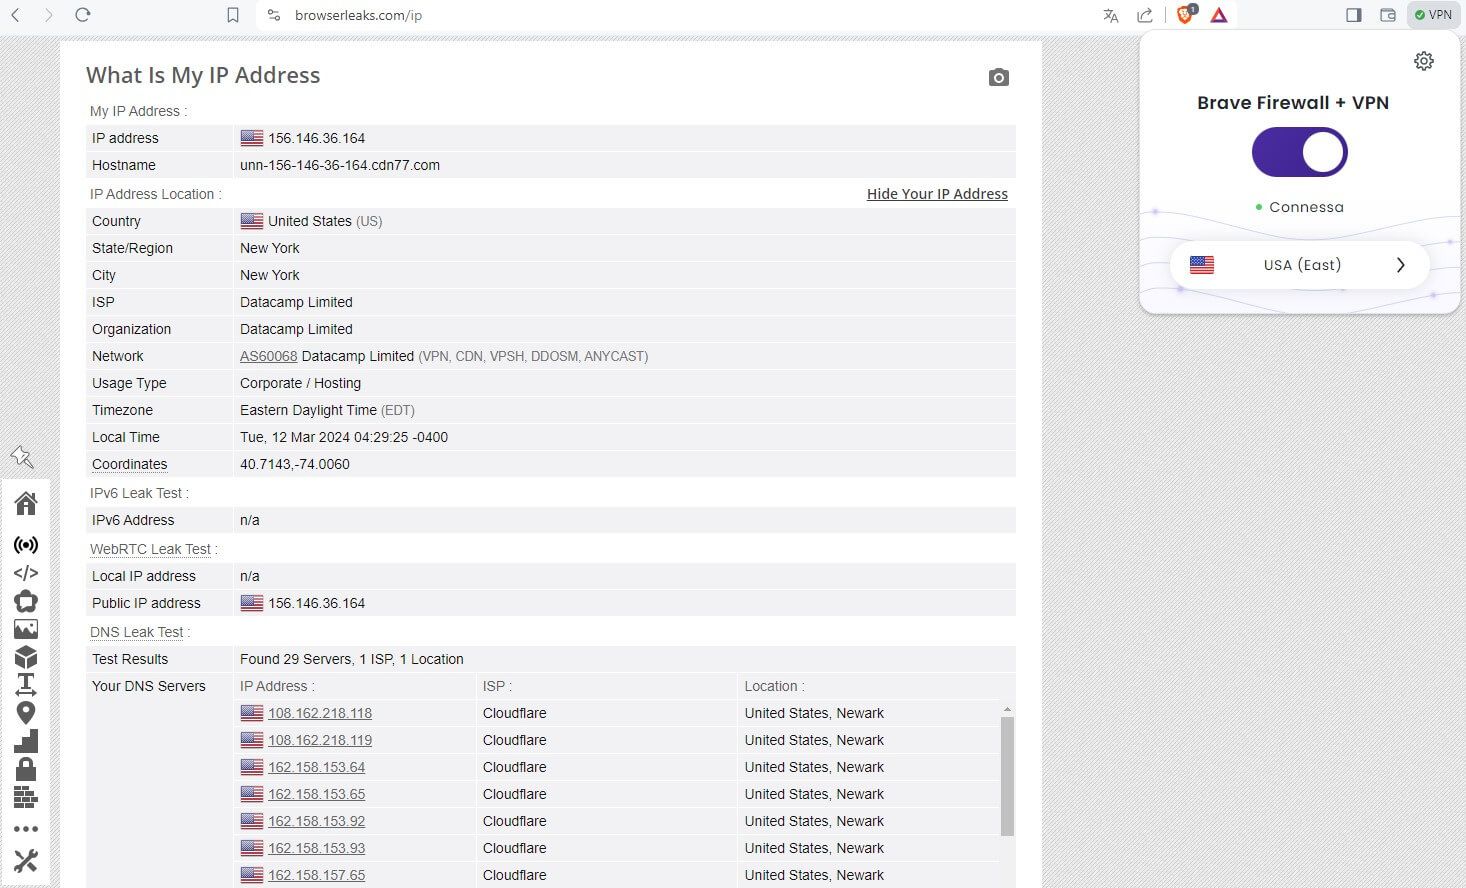The width and height of the screenshot is (1466, 888).
Task: Open the Font fingerprinting text icon
Action: (26, 685)
